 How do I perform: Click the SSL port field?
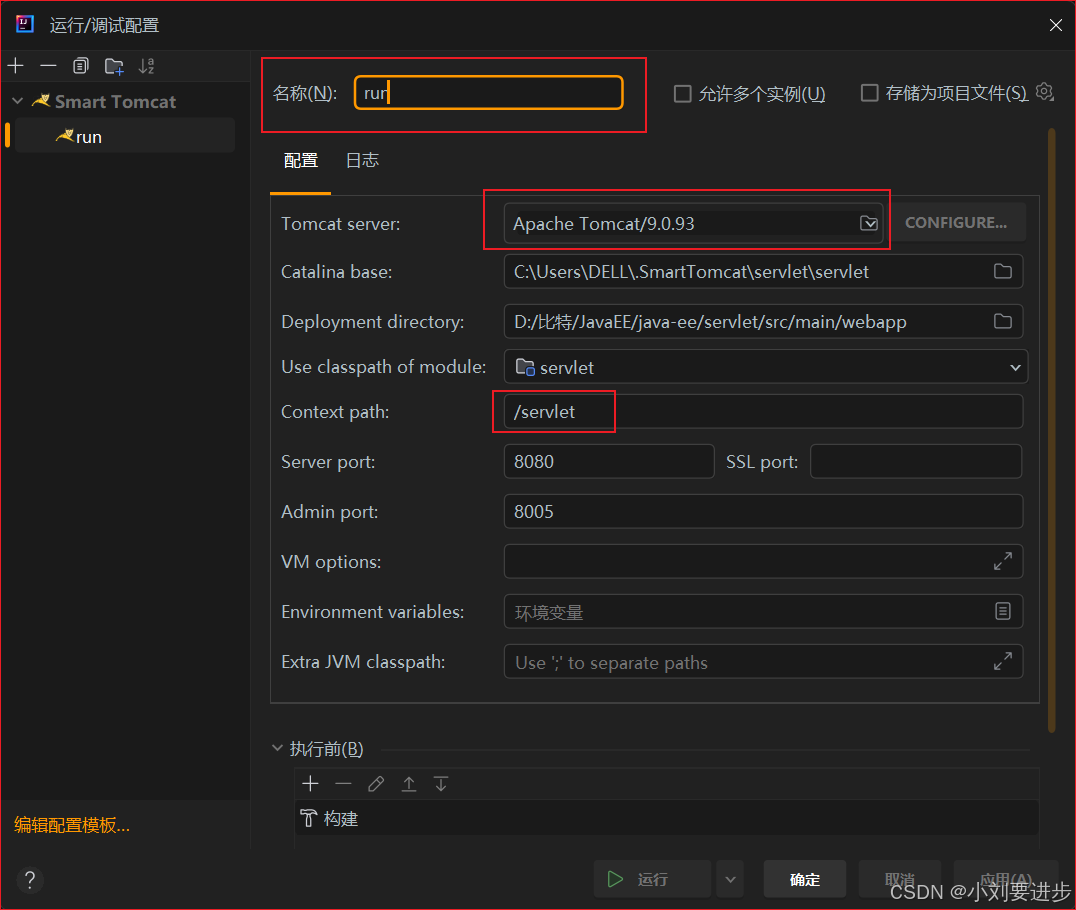coord(915,461)
